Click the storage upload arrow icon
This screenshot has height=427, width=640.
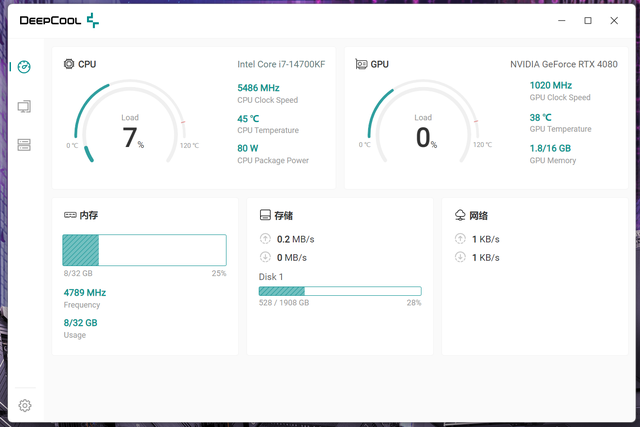tap(265, 239)
